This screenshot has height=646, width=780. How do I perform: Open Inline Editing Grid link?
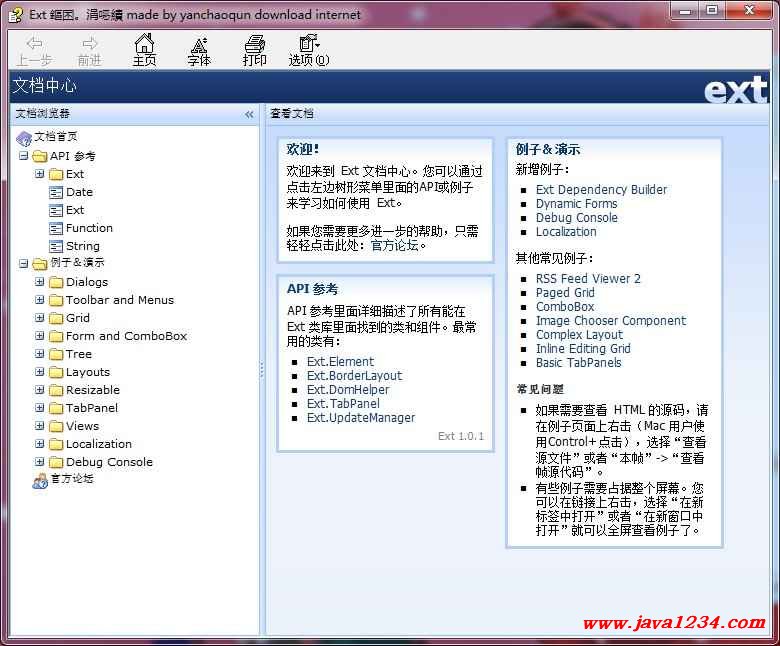coord(583,348)
